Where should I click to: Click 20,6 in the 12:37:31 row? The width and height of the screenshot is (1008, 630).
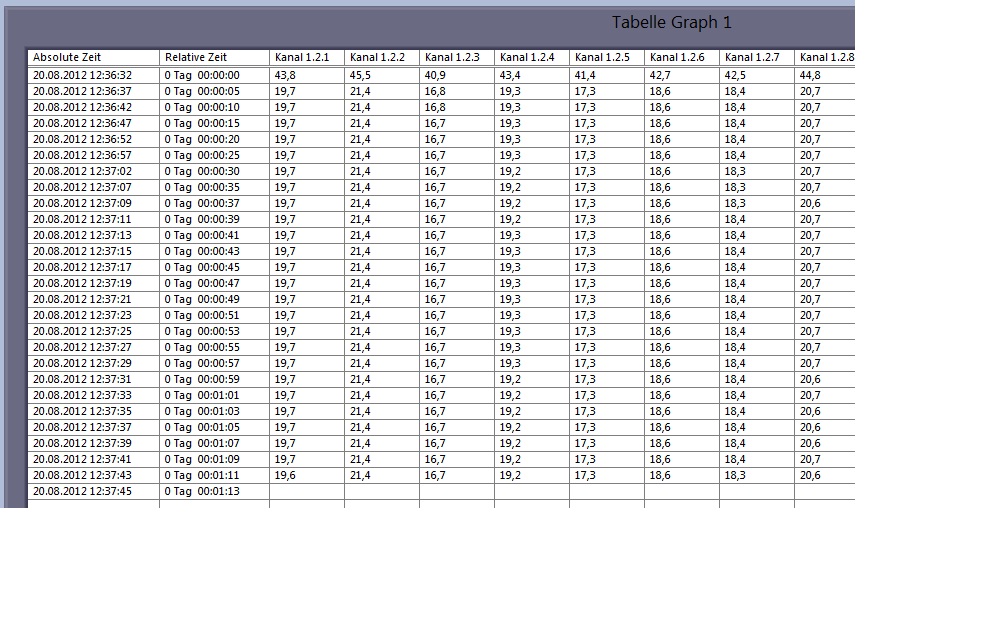825,379
